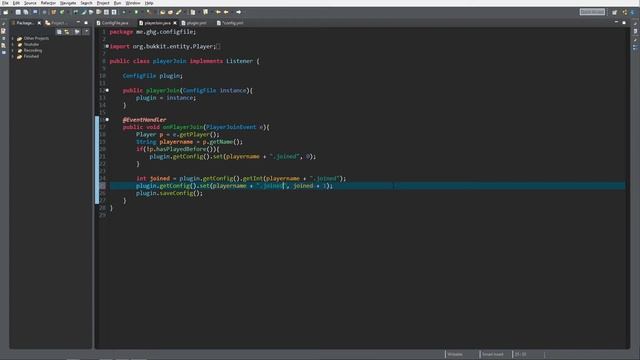Open the Source menu
This screenshot has height=360, width=640.
pyautogui.click(x=30, y=3)
